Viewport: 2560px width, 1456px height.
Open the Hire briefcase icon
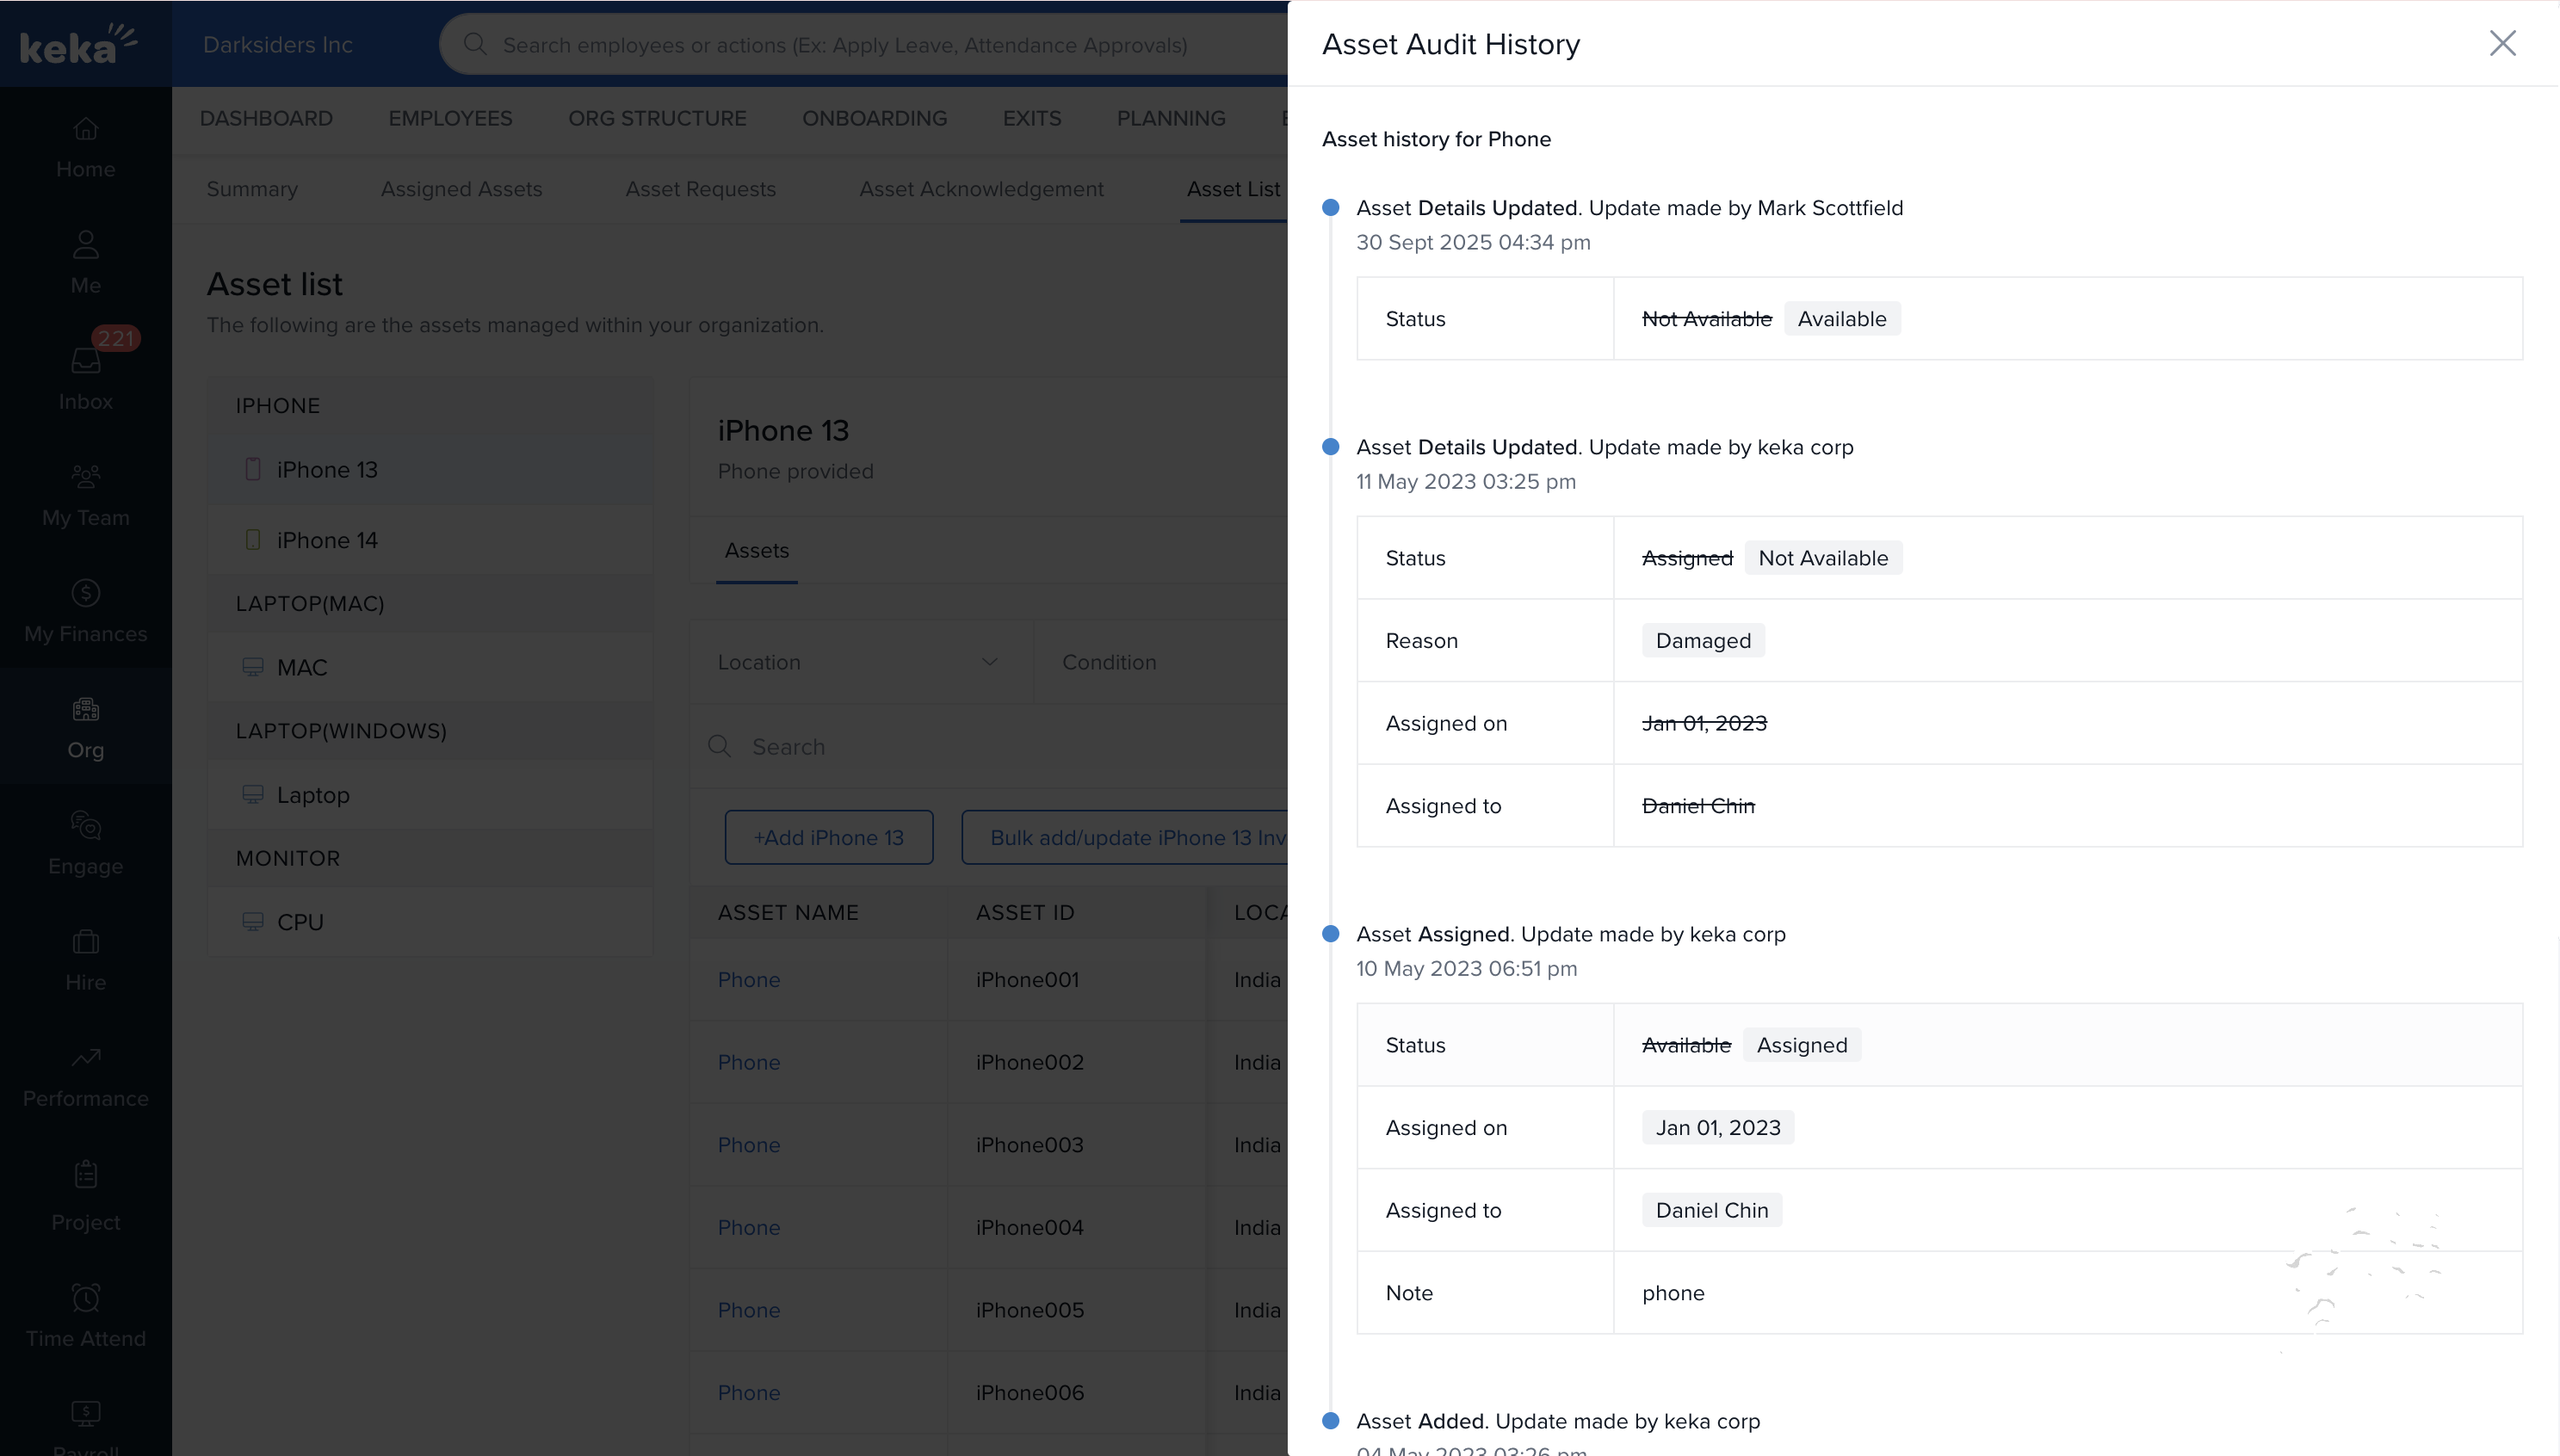85,942
